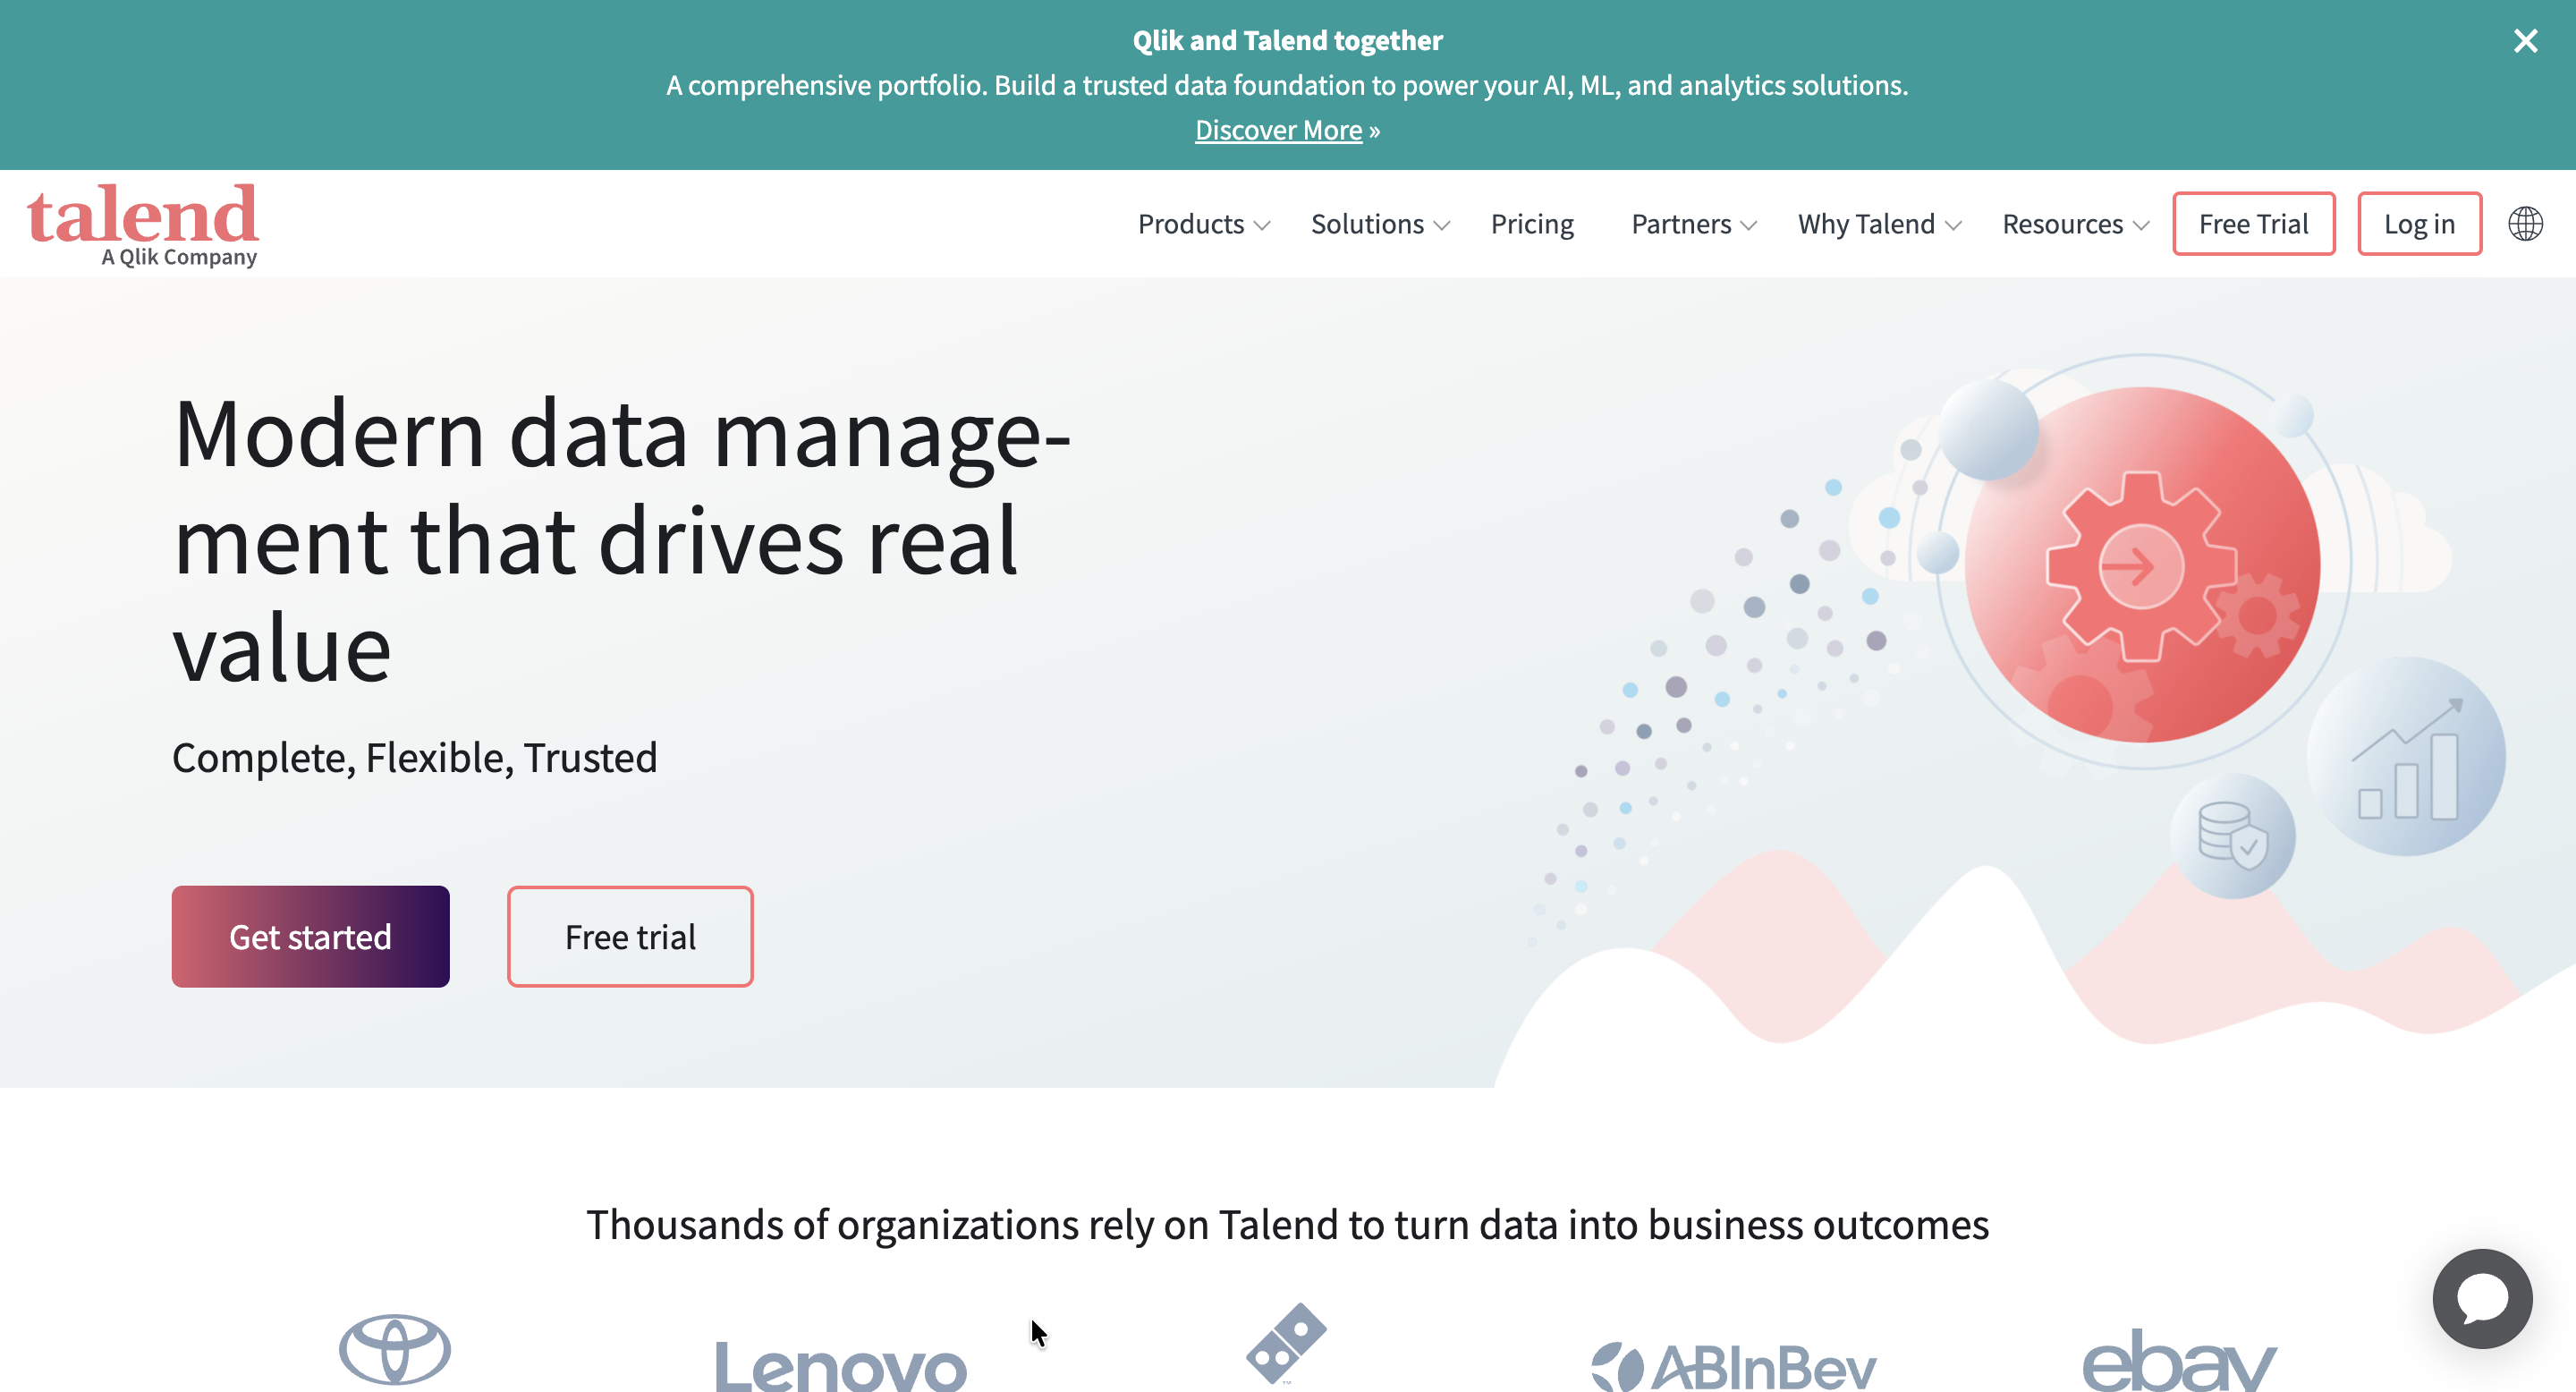
Task: Navigate to the Pricing page
Action: coord(1531,223)
